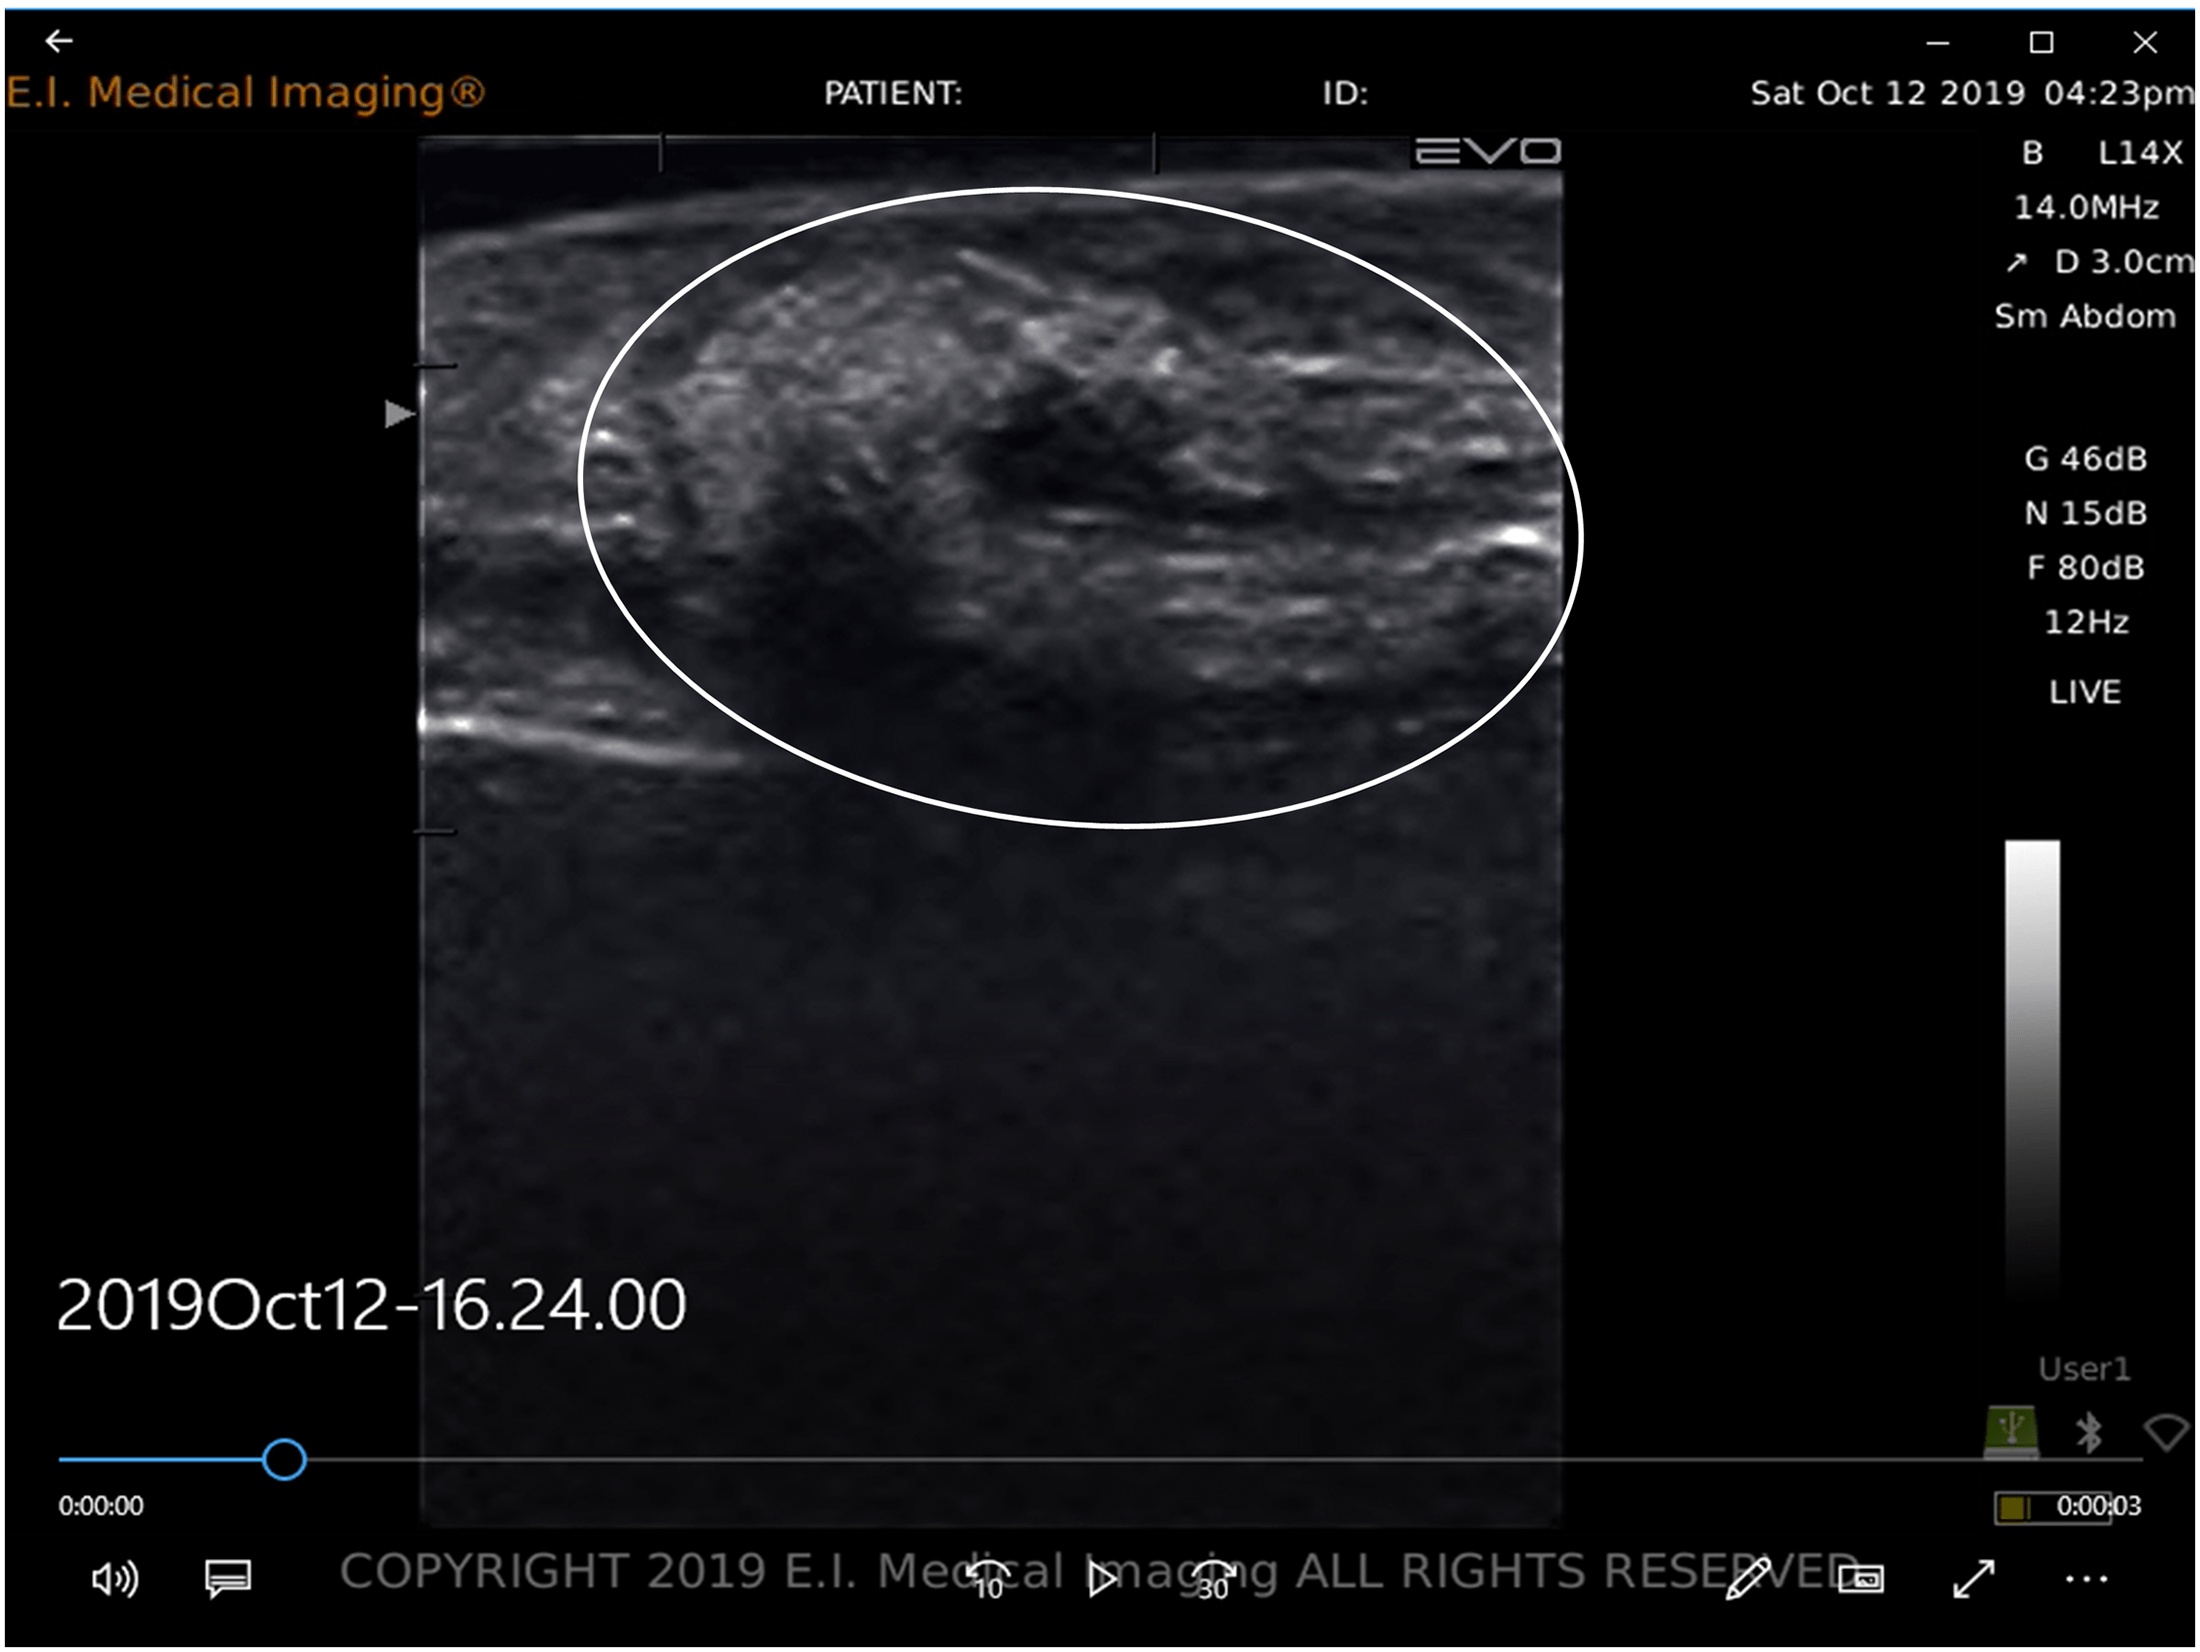
Task: Click the date and time display
Action: point(1972,93)
